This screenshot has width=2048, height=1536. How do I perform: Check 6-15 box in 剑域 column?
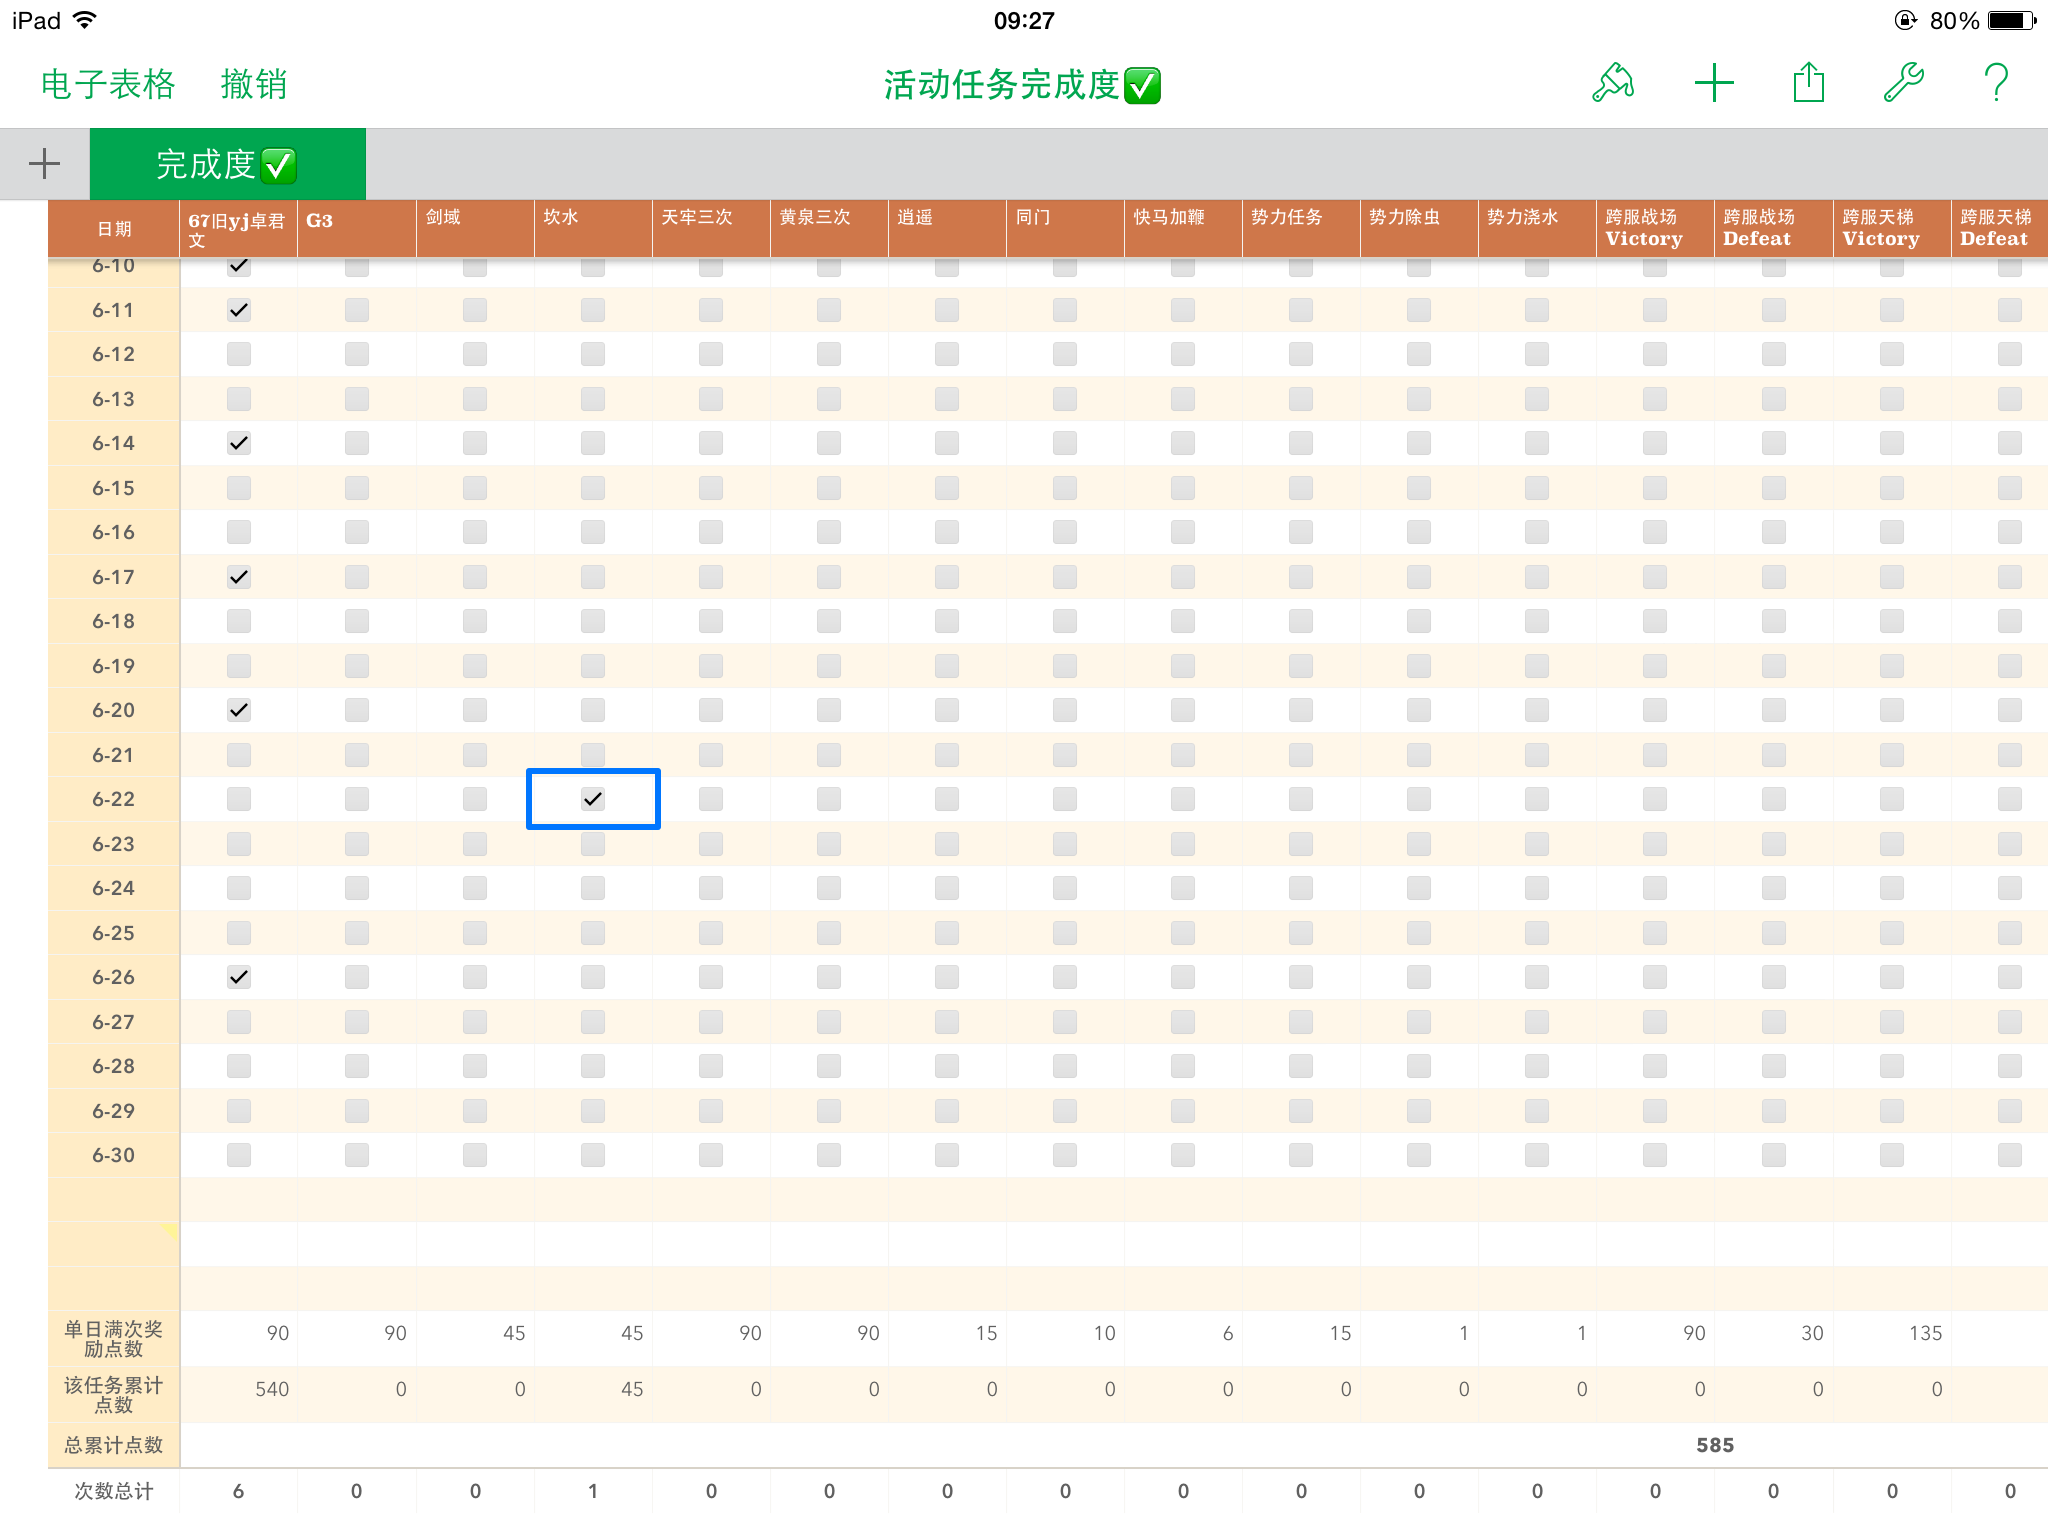pyautogui.click(x=475, y=488)
